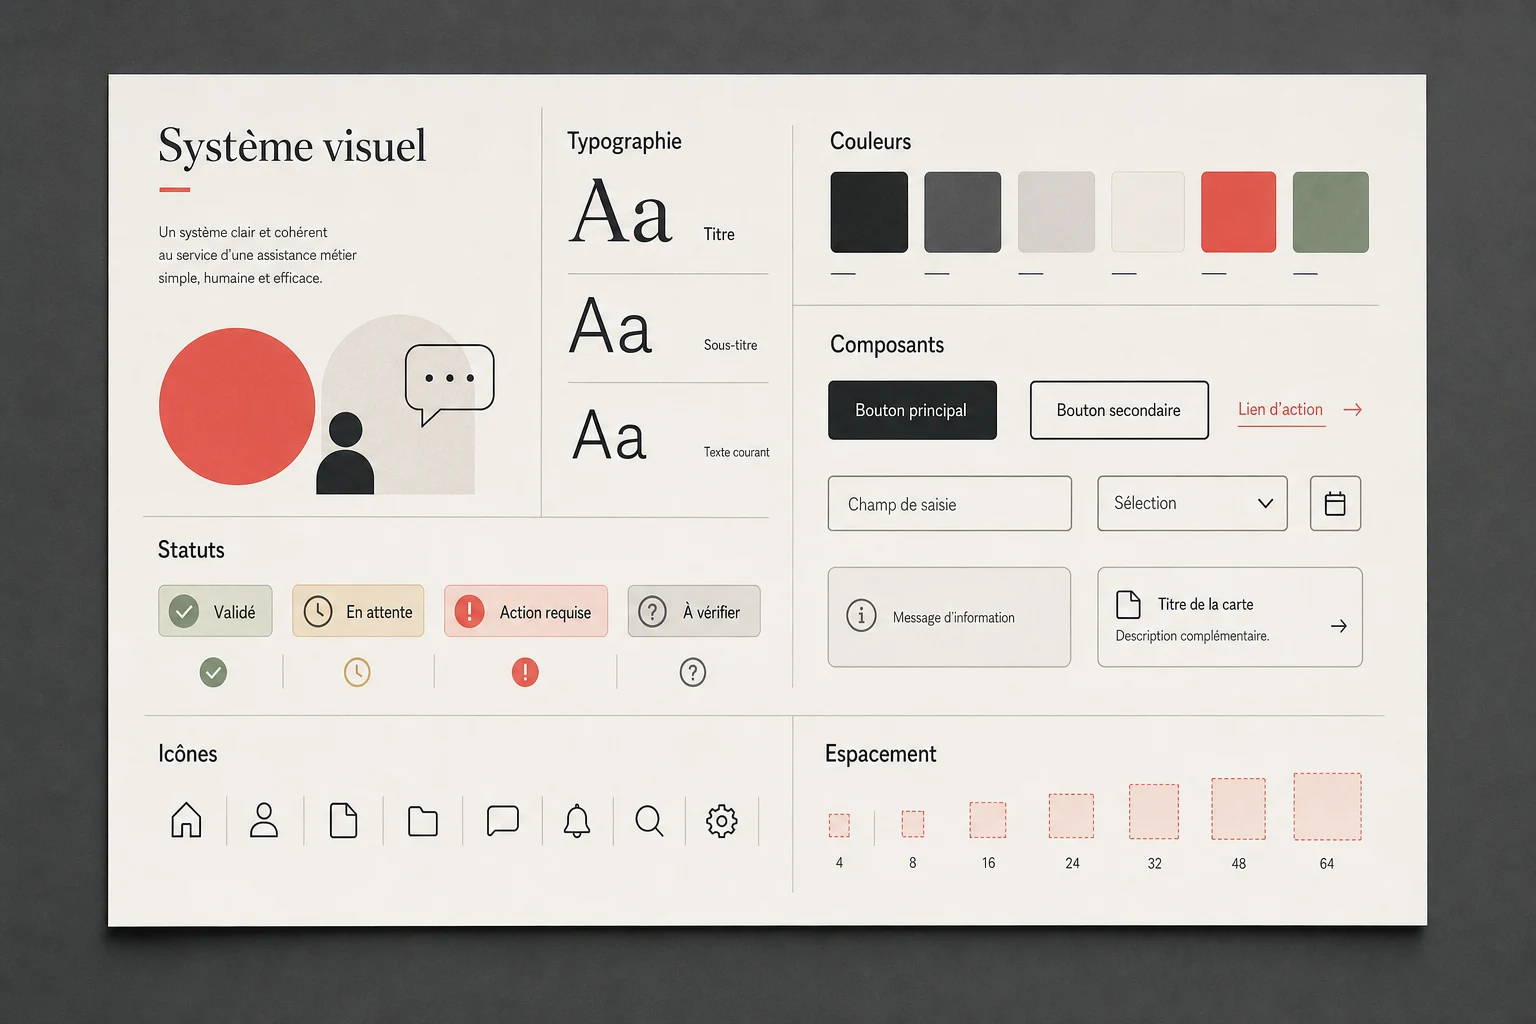Click the calendar icon button
This screenshot has height=1024, width=1536.
coord(1335,503)
